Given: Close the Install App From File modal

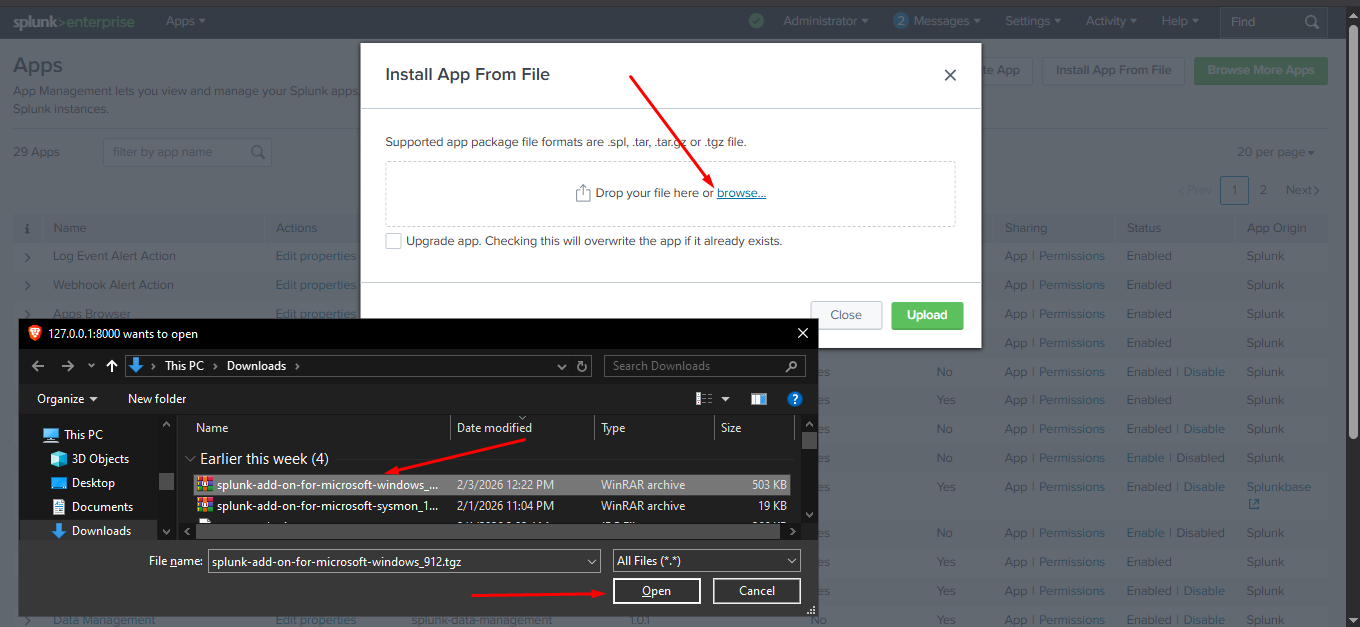Looking at the screenshot, I should 950,75.
